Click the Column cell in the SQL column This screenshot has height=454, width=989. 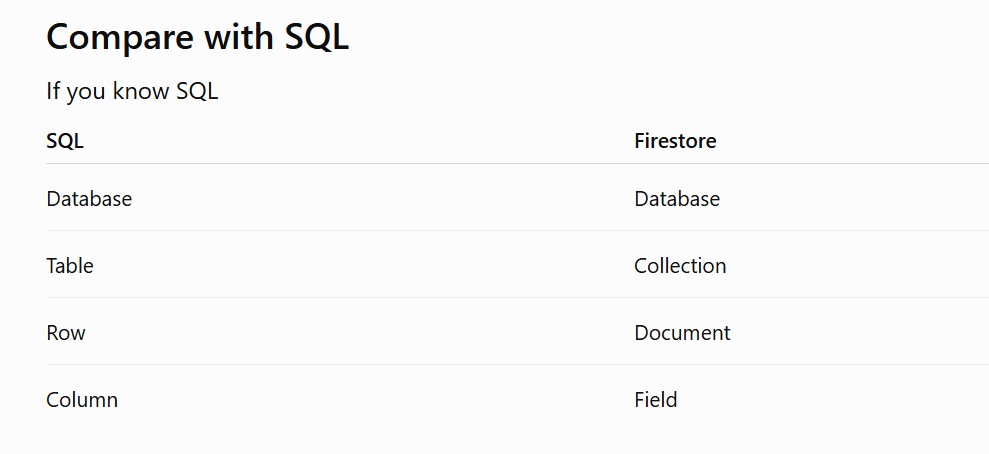tap(82, 400)
